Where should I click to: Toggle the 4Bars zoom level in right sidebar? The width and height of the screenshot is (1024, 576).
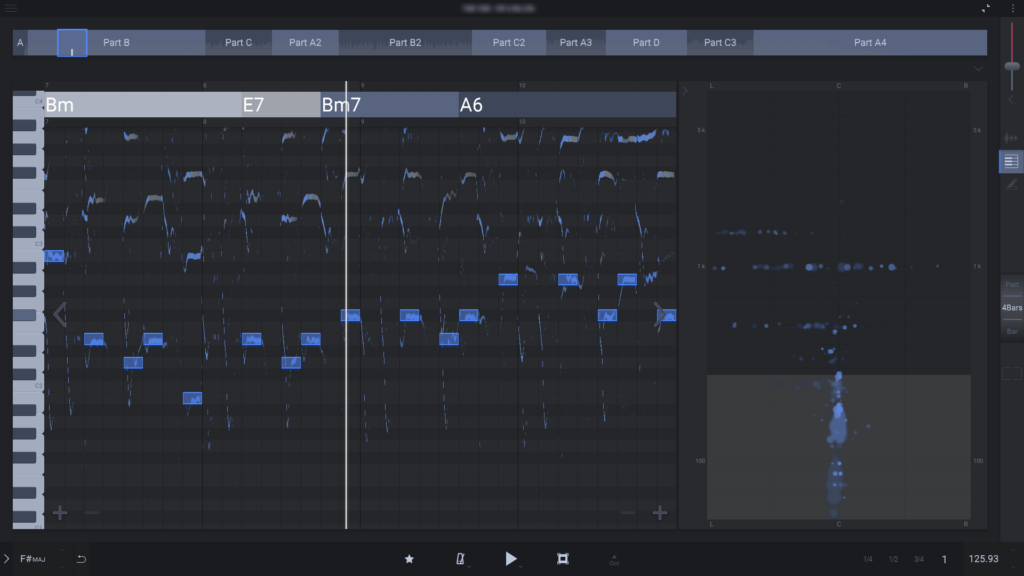click(x=1012, y=306)
